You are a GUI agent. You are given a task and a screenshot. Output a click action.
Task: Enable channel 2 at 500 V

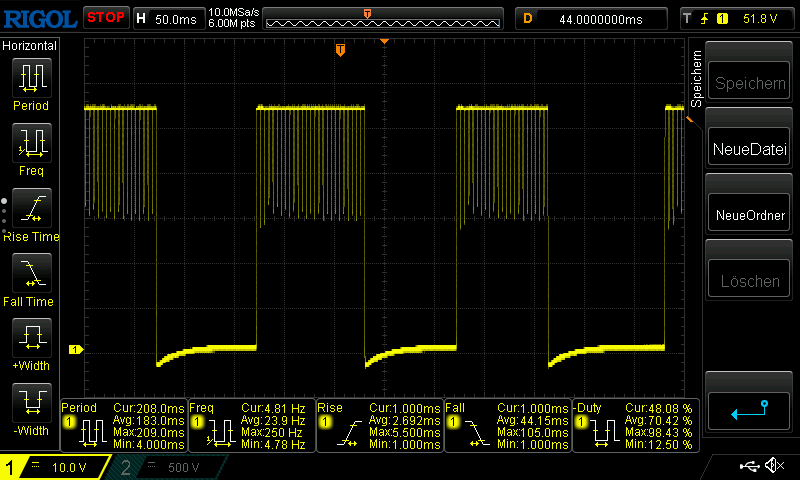coord(165,467)
